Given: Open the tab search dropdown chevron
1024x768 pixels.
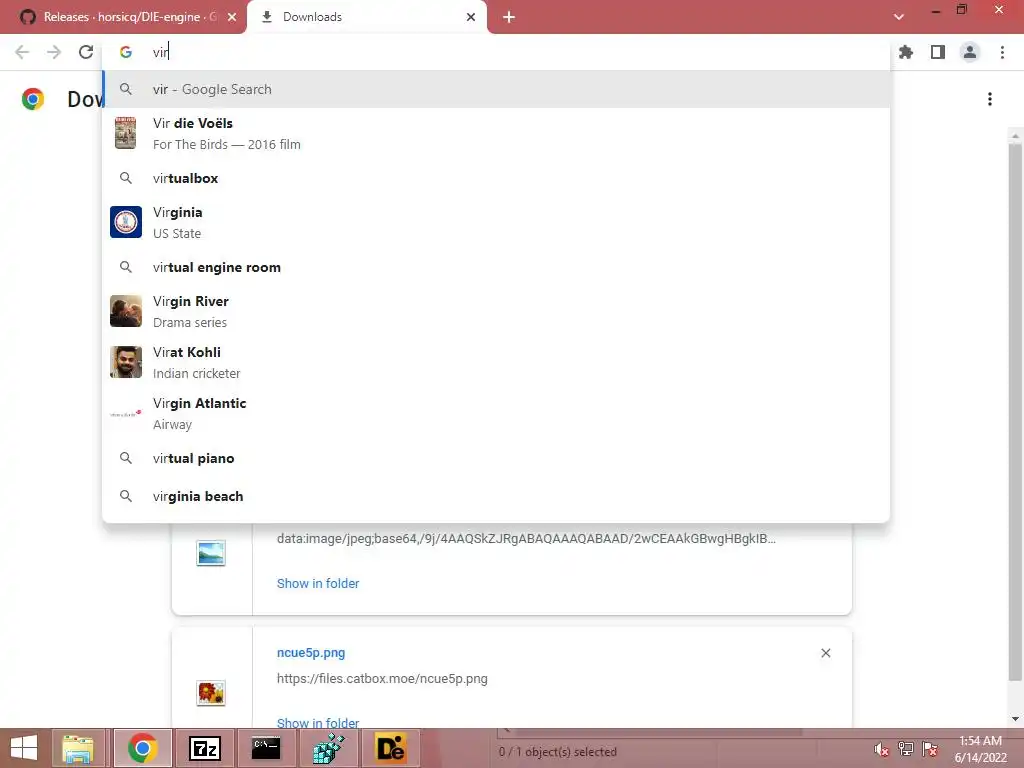Looking at the screenshot, I should point(899,17).
